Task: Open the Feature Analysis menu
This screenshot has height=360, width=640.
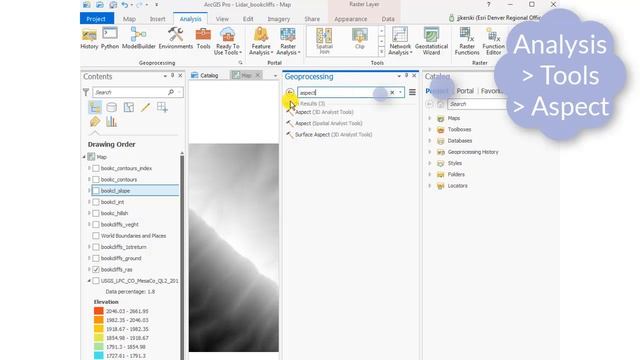Action: click(x=261, y=41)
